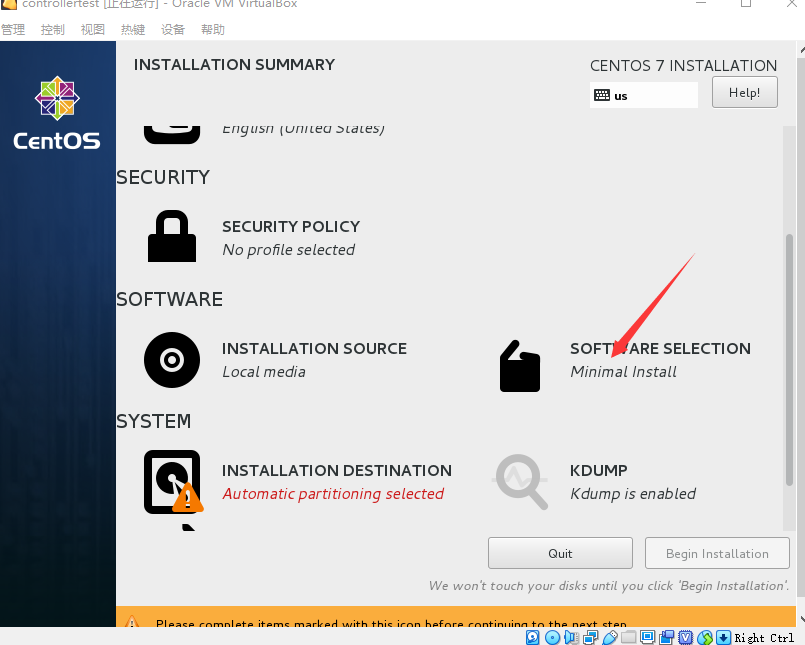This screenshot has height=645, width=805.
Task: Open the 管理 menu
Action: pos(13,29)
